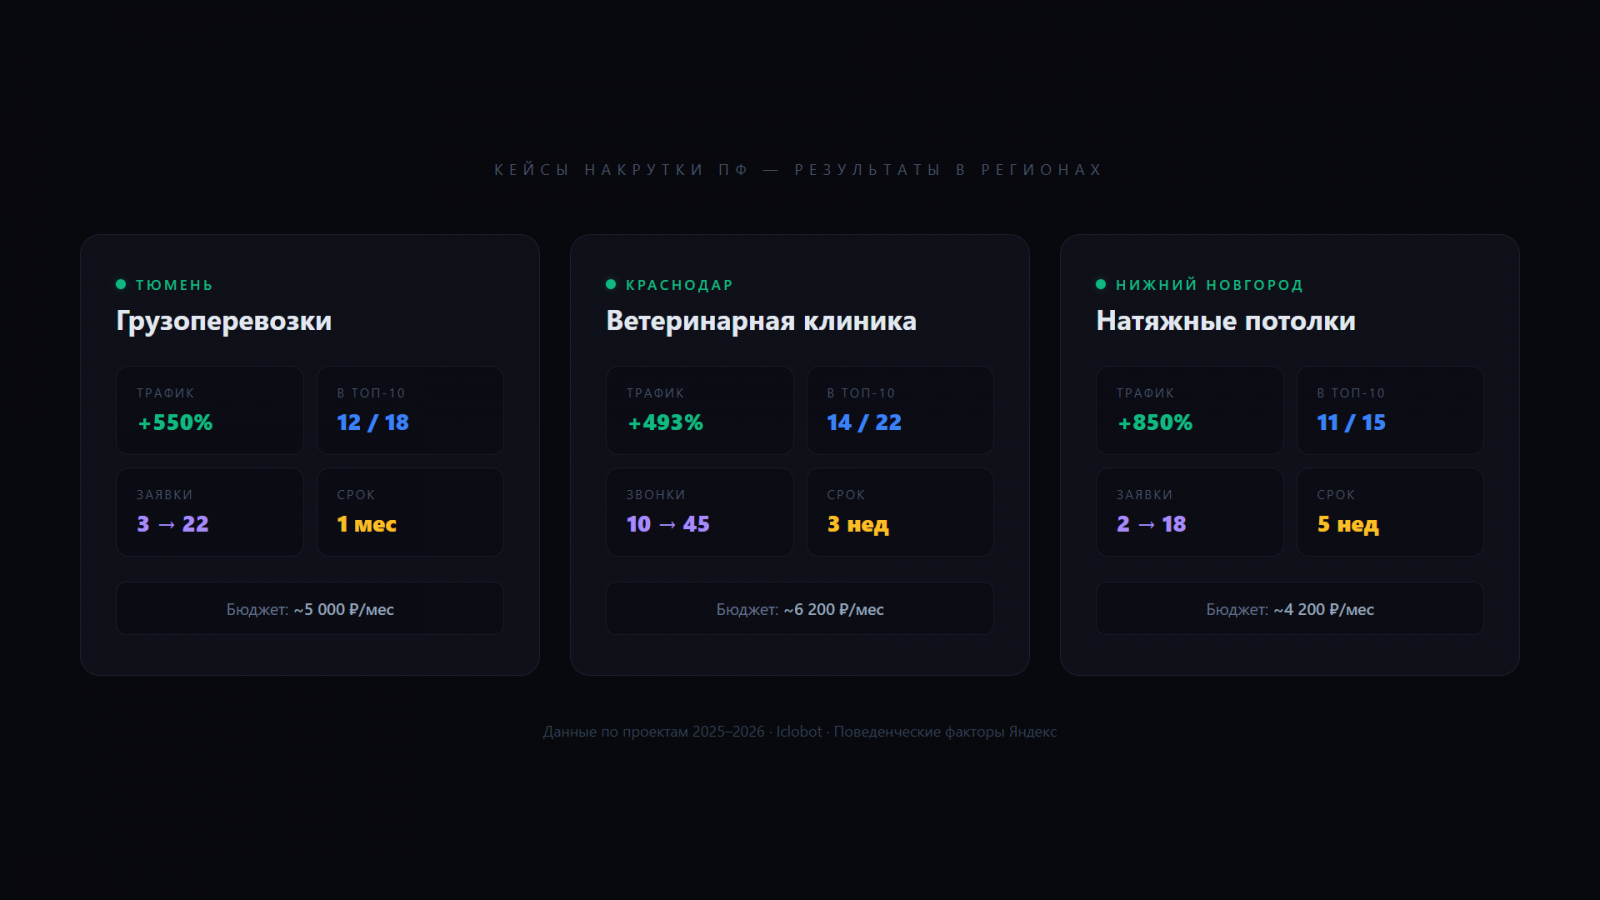Click the 3 нед срок tile
Screen dimensions: 1600x900
point(900,512)
